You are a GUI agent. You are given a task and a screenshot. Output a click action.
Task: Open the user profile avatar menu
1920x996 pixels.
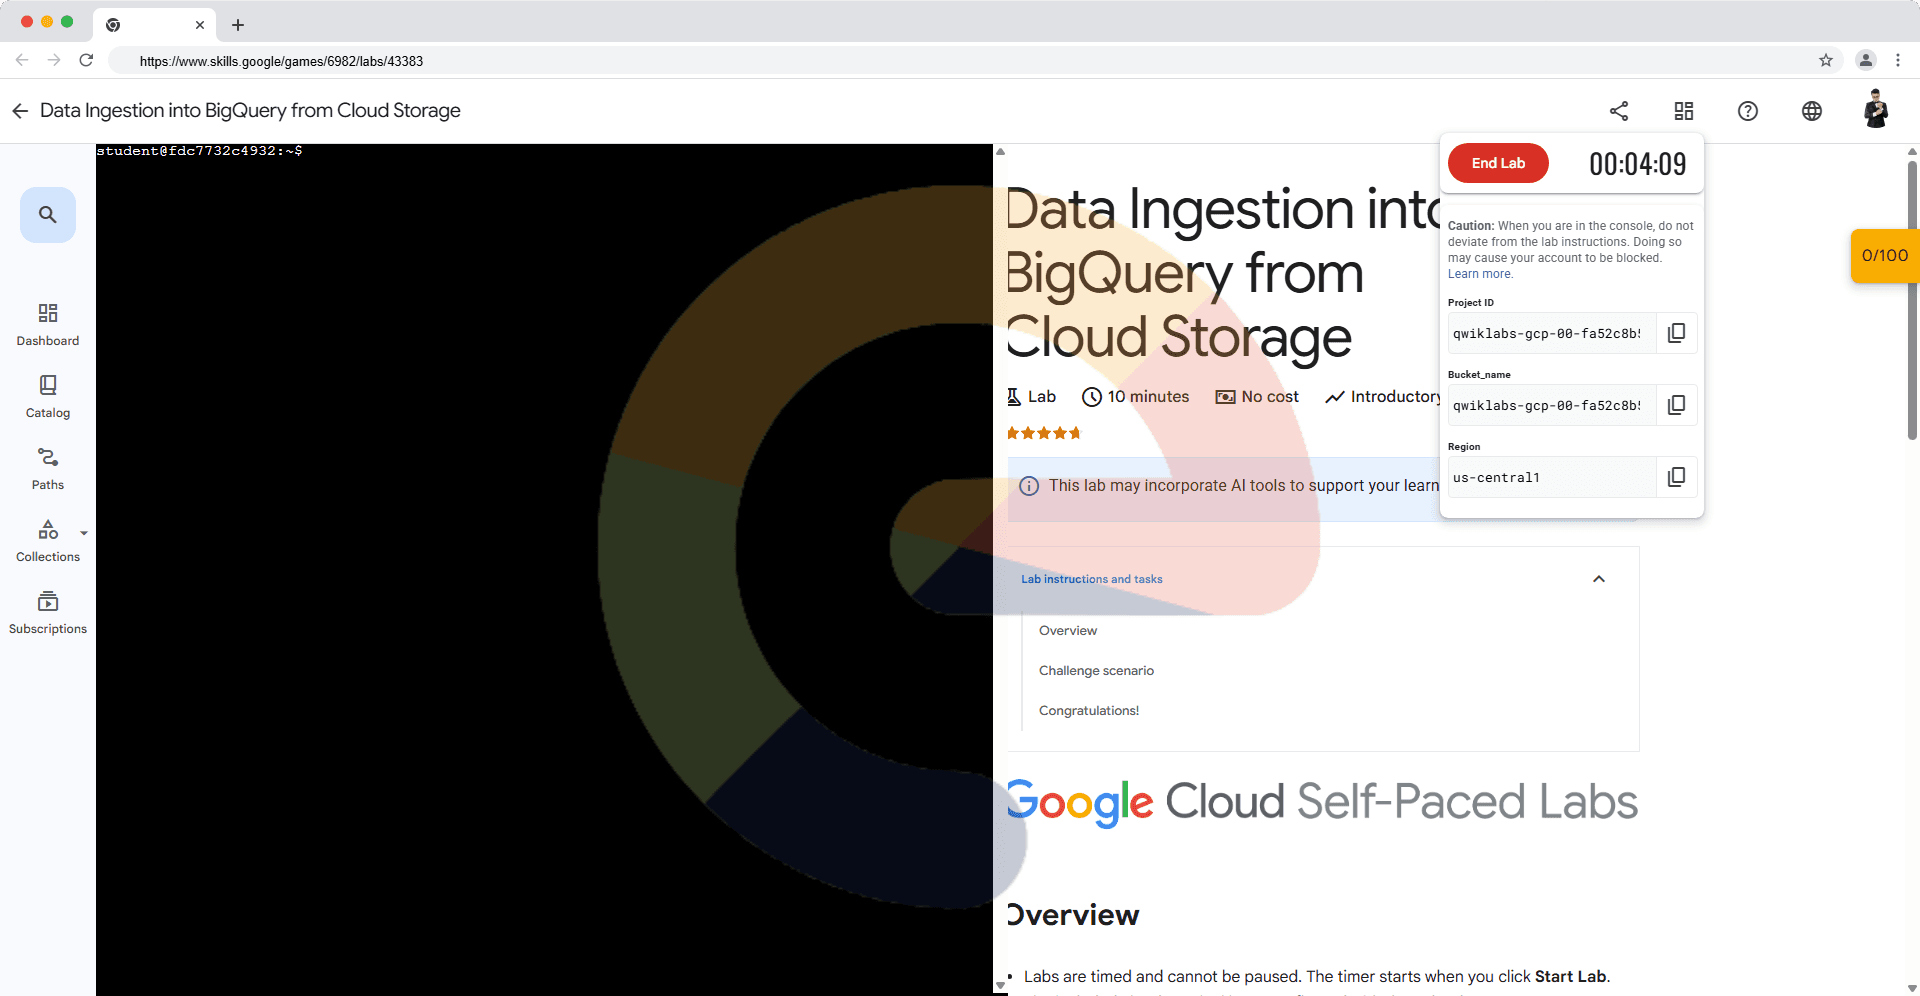(x=1875, y=110)
